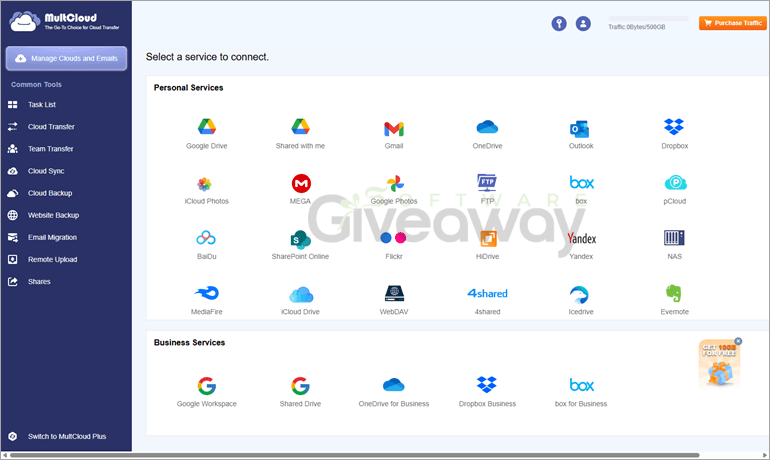The height and width of the screenshot is (460, 770).
Task: Go to Team Transfer
Action: pyautogui.click(x=51, y=149)
